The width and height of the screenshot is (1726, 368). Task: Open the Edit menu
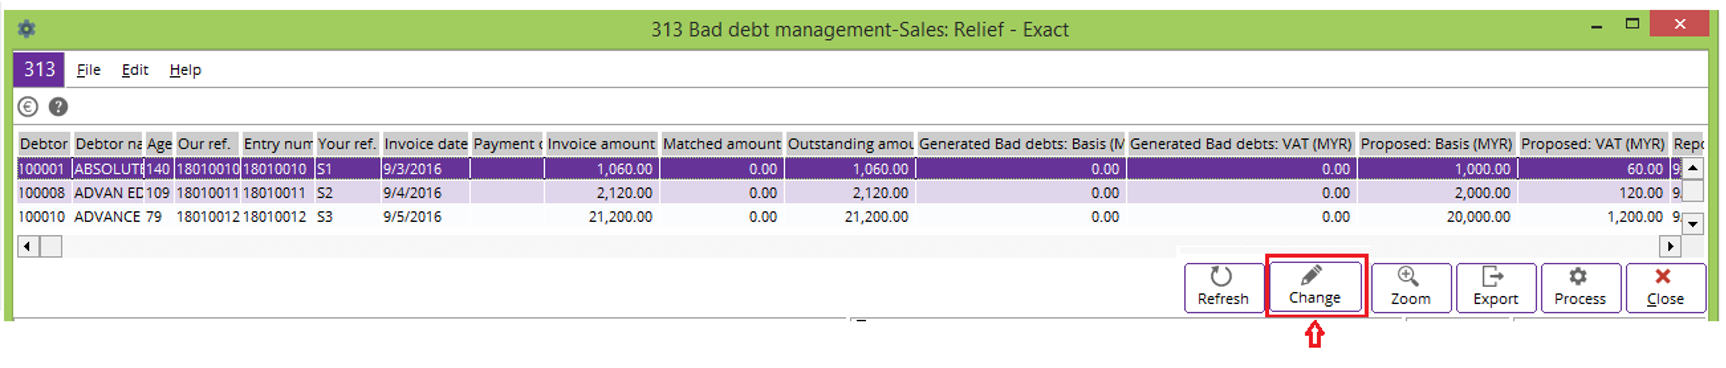tap(135, 70)
